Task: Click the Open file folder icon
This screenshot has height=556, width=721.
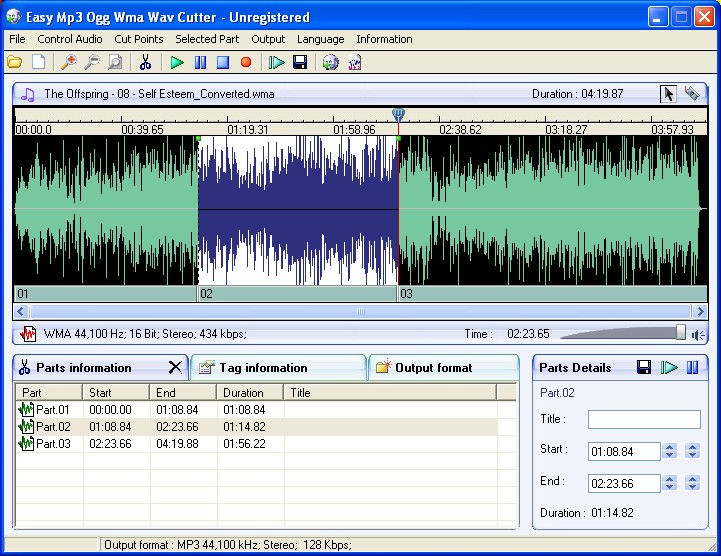Action: (15, 62)
